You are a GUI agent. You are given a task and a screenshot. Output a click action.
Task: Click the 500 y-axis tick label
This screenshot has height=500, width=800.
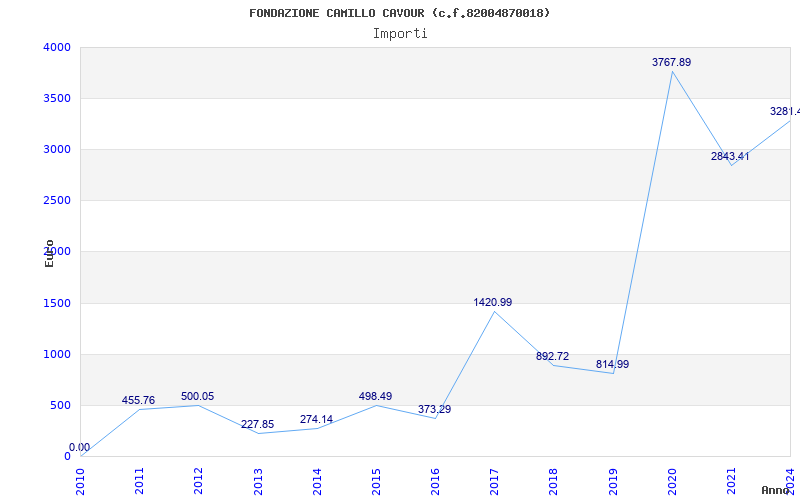pos(60,406)
